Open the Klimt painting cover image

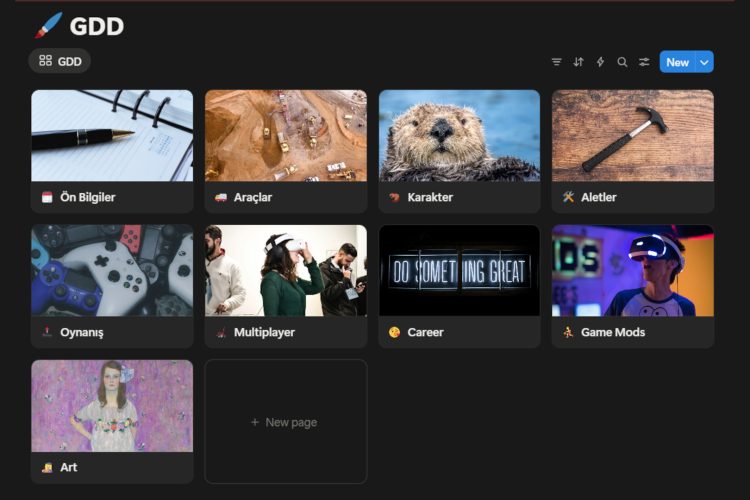[112, 406]
